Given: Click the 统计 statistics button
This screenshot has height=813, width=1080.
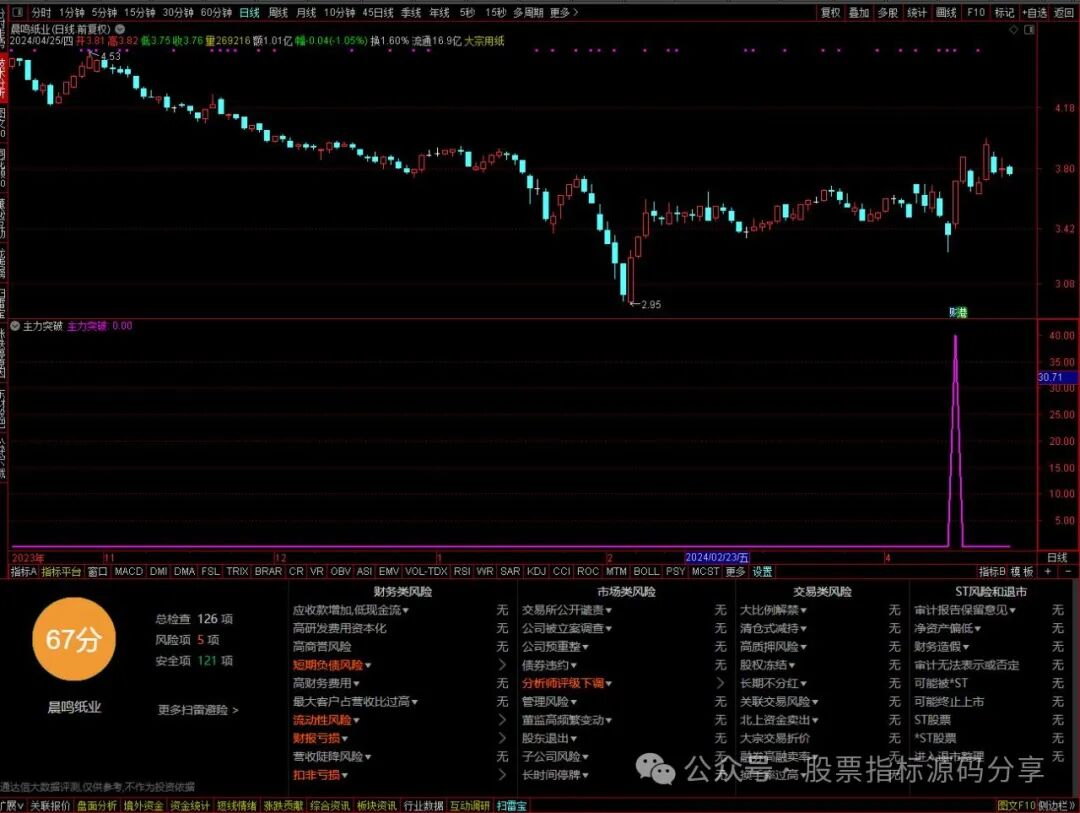Looking at the screenshot, I should 917,12.
